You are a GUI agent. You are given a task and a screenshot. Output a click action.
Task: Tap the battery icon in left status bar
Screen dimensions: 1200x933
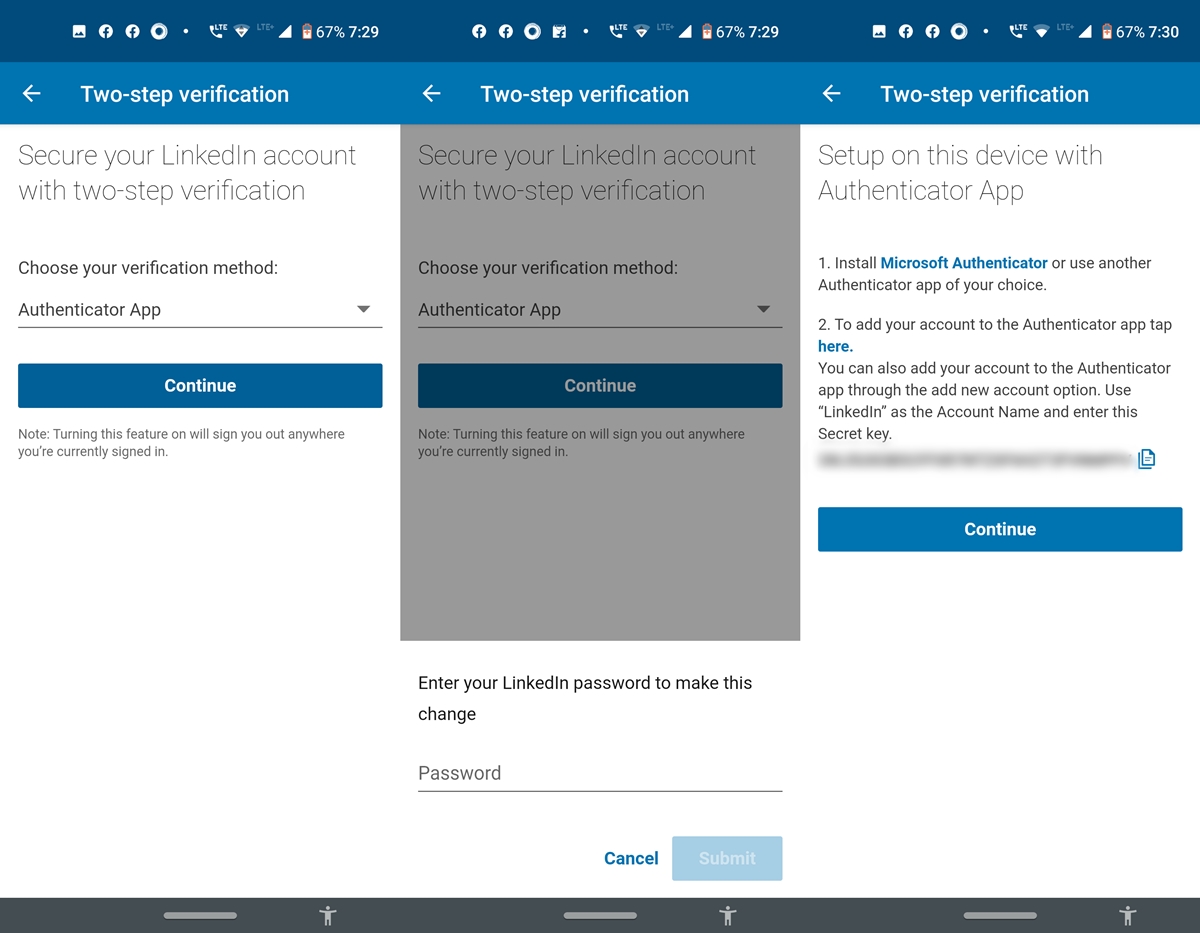coord(307,32)
